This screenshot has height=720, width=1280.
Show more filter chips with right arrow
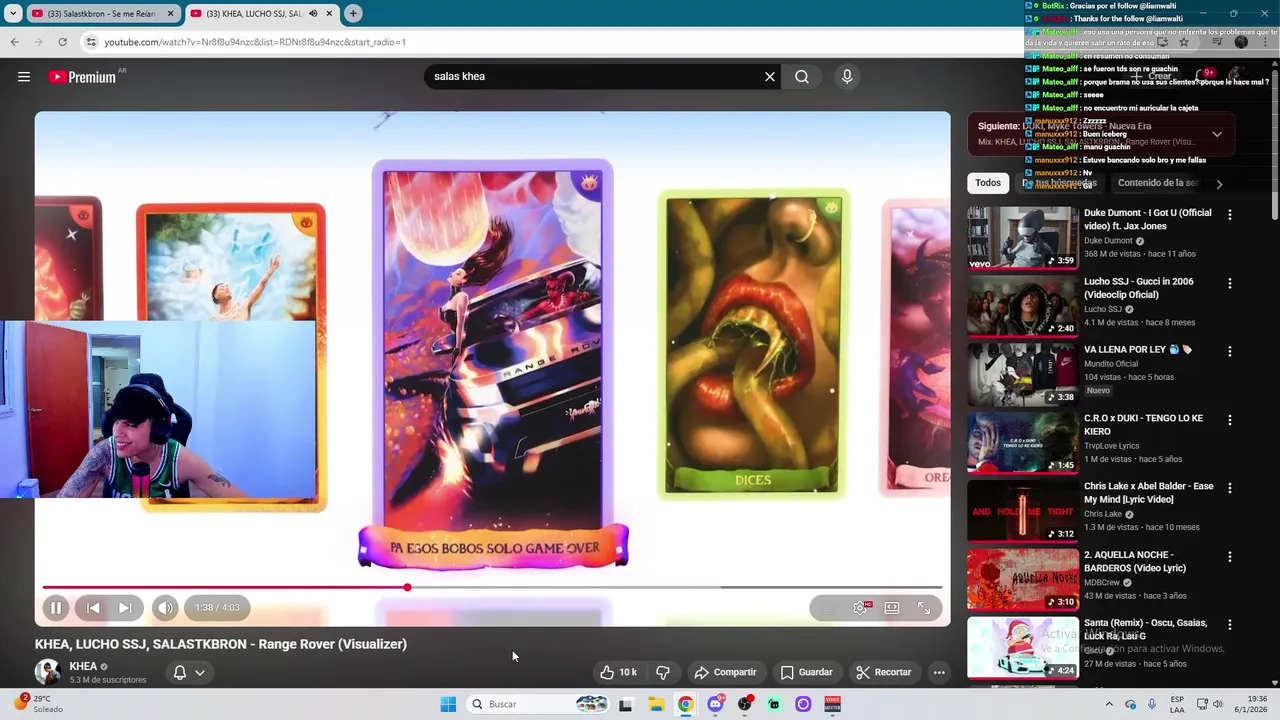[1219, 183]
